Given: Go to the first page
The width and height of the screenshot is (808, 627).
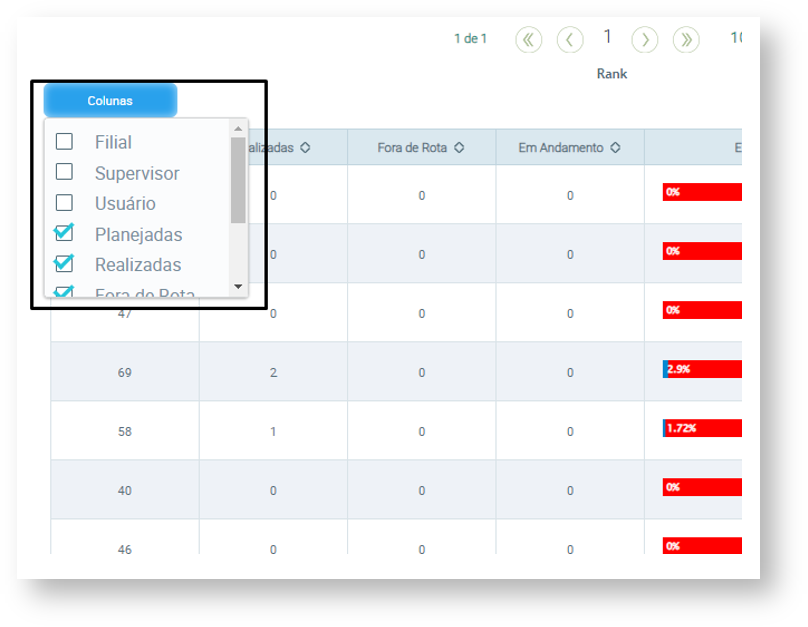Looking at the screenshot, I should pyautogui.click(x=528, y=39).
